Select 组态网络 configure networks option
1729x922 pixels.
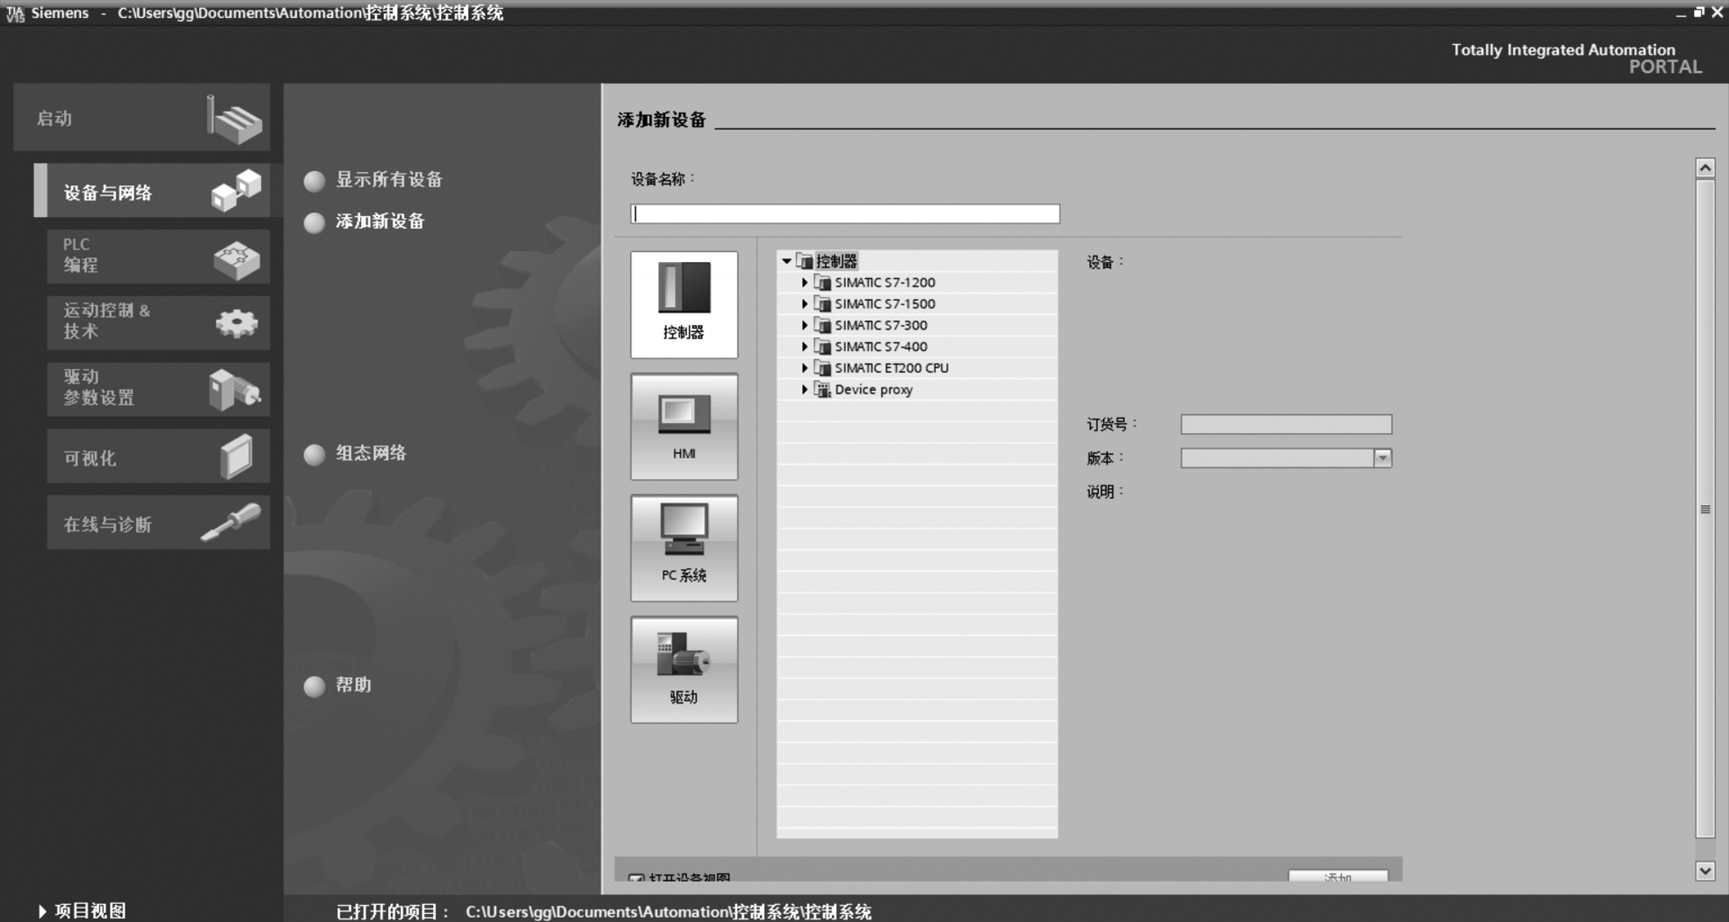click(356, 453)
